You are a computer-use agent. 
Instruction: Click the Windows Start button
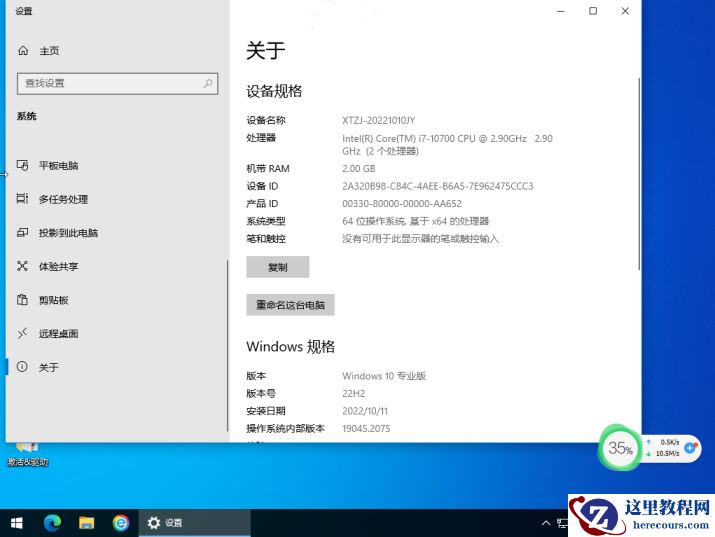pos(16,523)
